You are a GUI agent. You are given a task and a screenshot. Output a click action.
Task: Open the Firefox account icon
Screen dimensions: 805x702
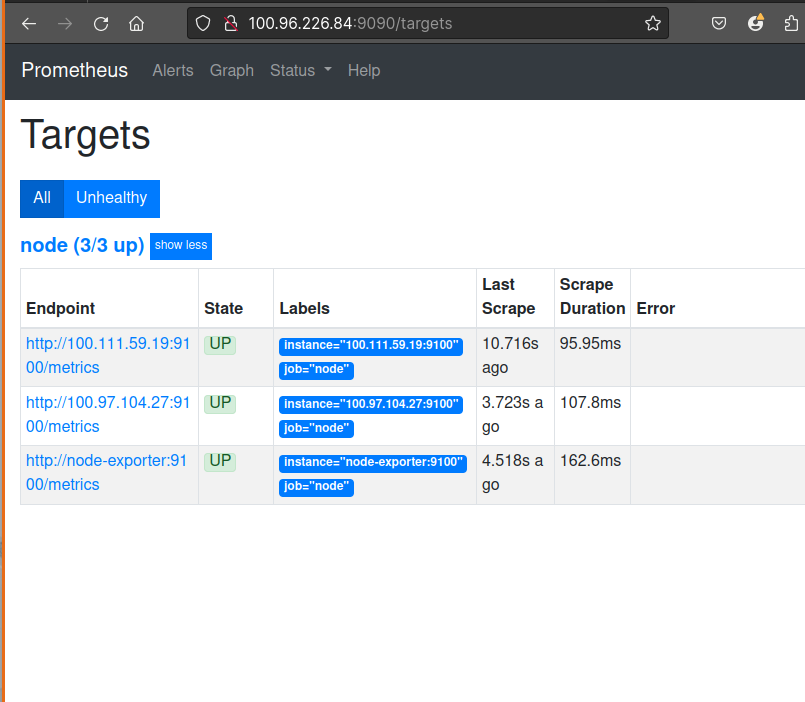click(x=755, y=23)
